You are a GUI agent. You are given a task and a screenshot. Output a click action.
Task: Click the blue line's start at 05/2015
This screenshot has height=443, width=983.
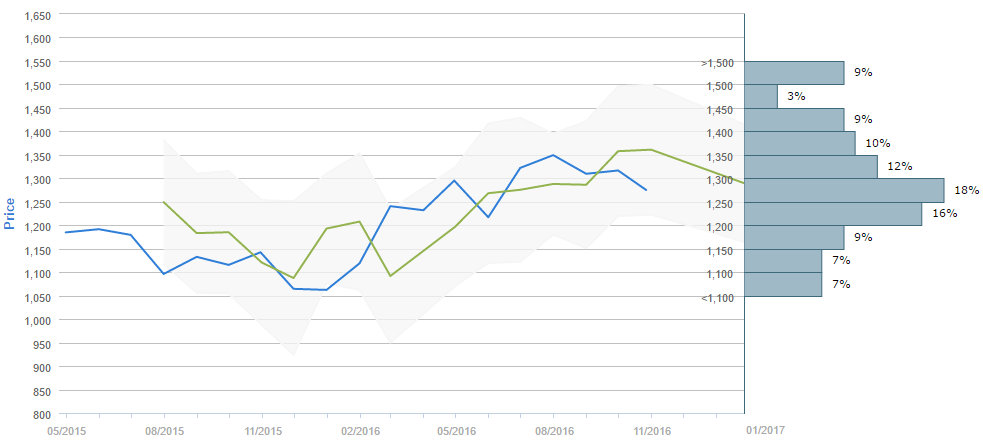(x=66, y=232)
